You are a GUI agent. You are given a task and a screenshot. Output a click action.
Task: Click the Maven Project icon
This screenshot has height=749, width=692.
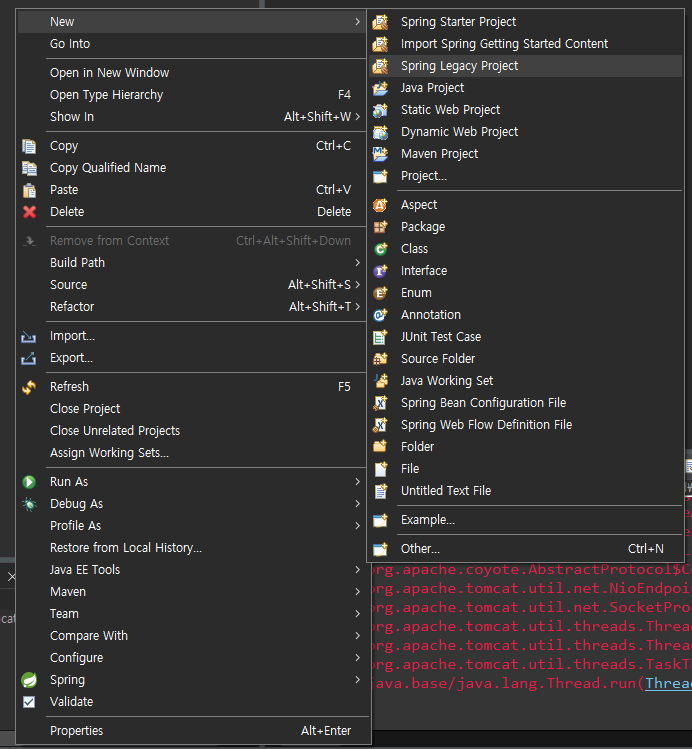pos(380,154)
